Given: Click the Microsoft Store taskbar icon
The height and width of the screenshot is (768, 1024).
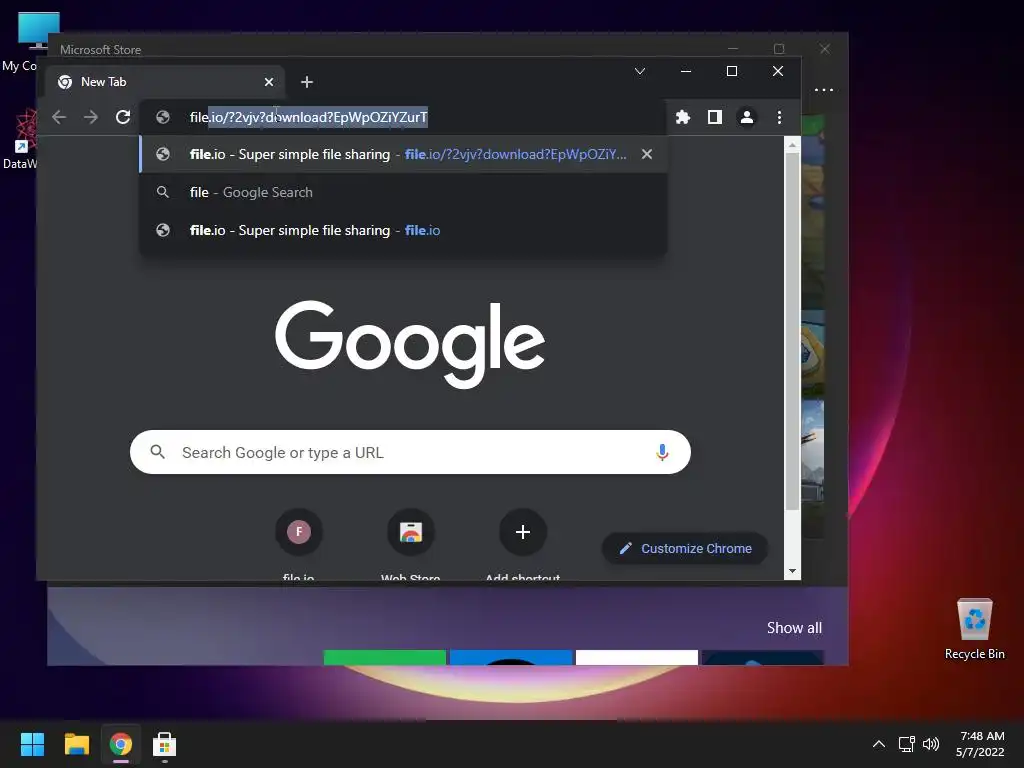Looking at the screenshot, I should [x=165, y=744].
